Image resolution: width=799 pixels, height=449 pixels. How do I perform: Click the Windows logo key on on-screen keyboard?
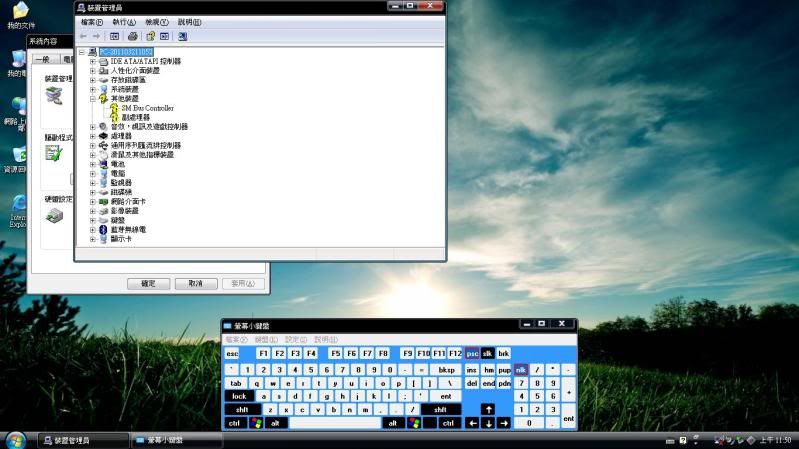(257, 423)
